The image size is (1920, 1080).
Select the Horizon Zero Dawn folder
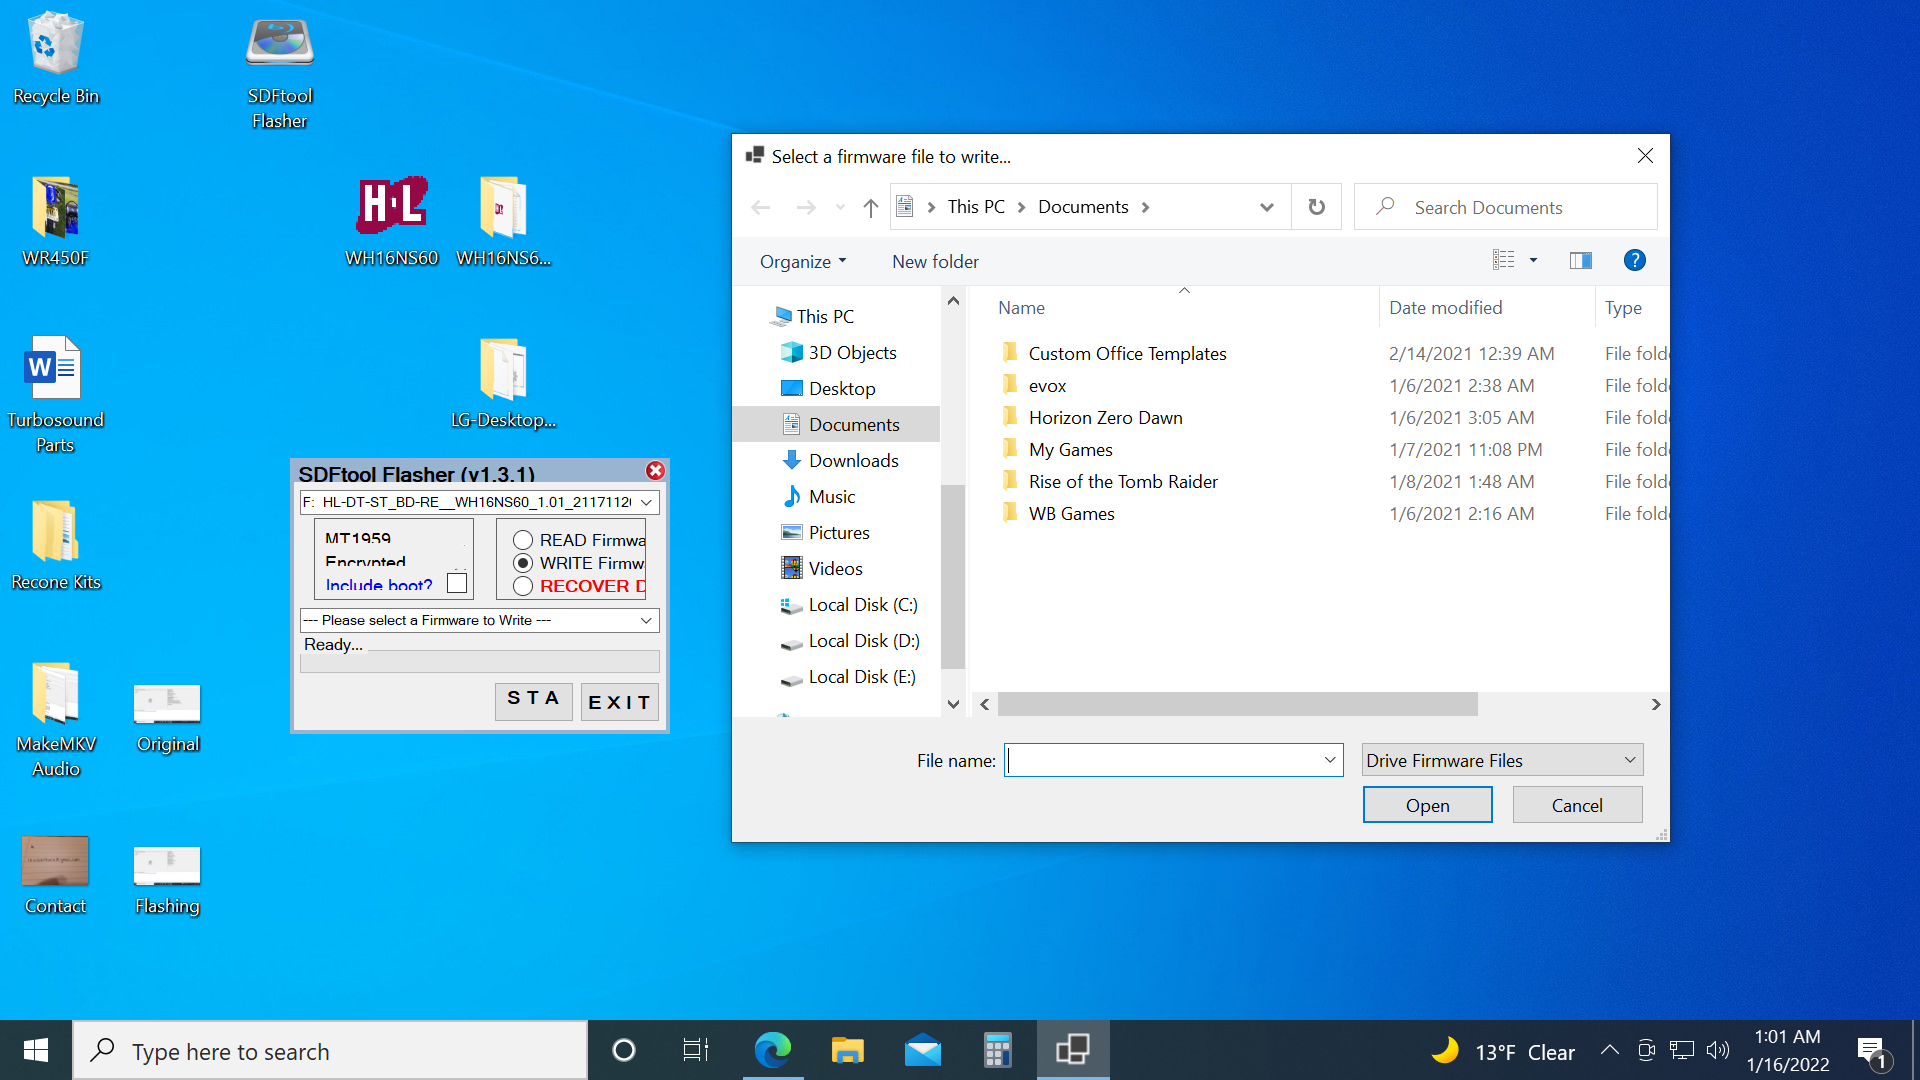click(1105, 417)
